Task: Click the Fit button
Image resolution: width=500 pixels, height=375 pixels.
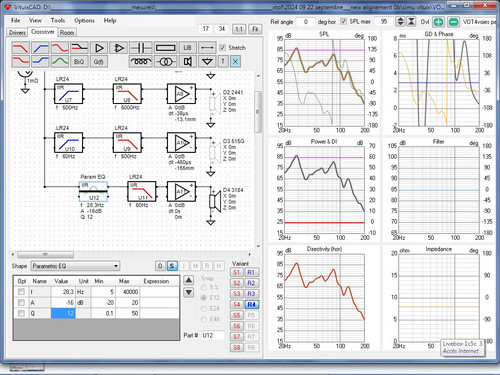Action: 255,29
